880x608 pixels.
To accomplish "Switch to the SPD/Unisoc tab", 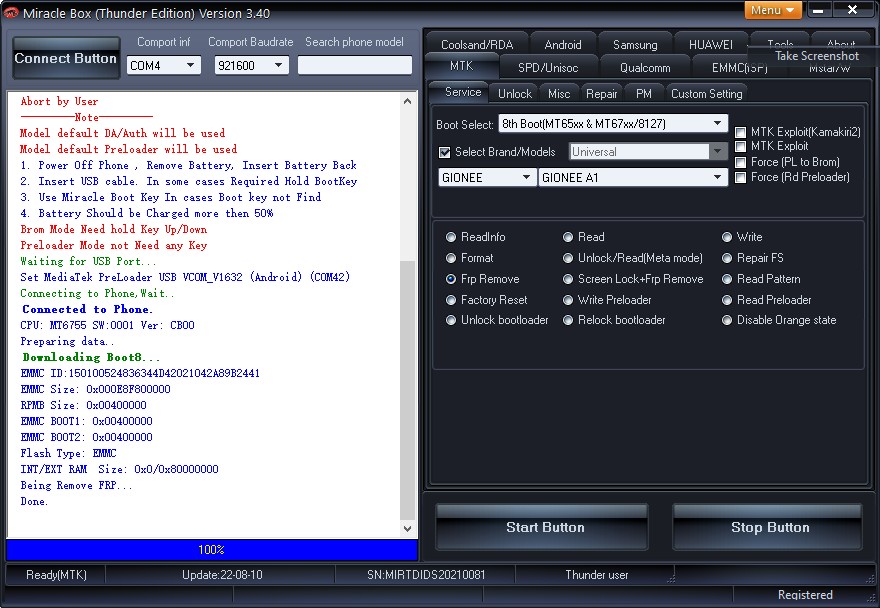I will (548, 67).
